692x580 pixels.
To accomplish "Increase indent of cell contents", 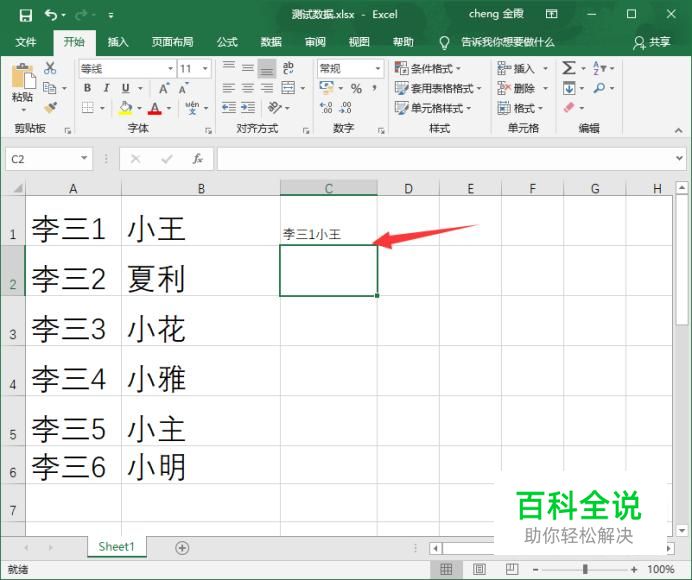I will [x=248, y=108].
